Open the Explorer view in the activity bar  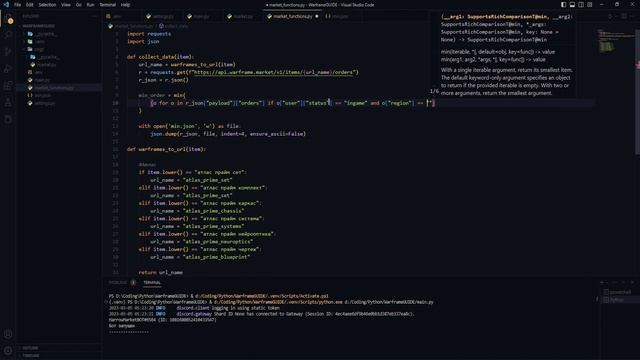[x=8, y=18]
